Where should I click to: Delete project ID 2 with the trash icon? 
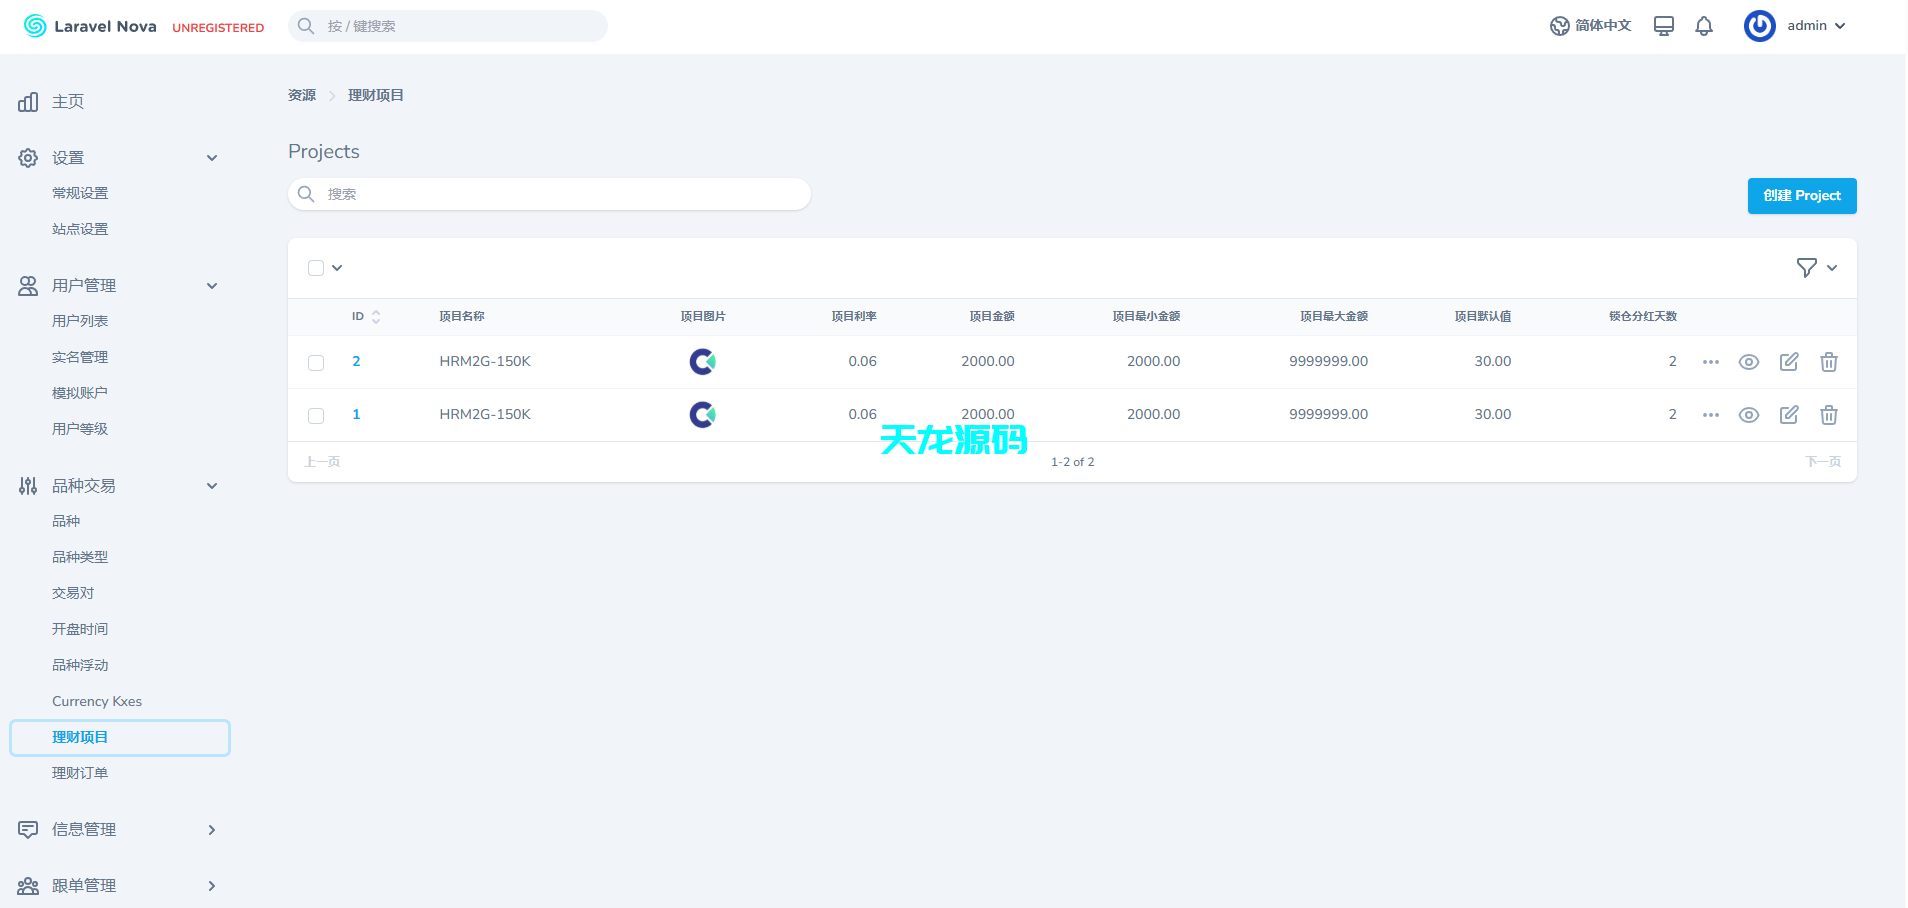1829,361
